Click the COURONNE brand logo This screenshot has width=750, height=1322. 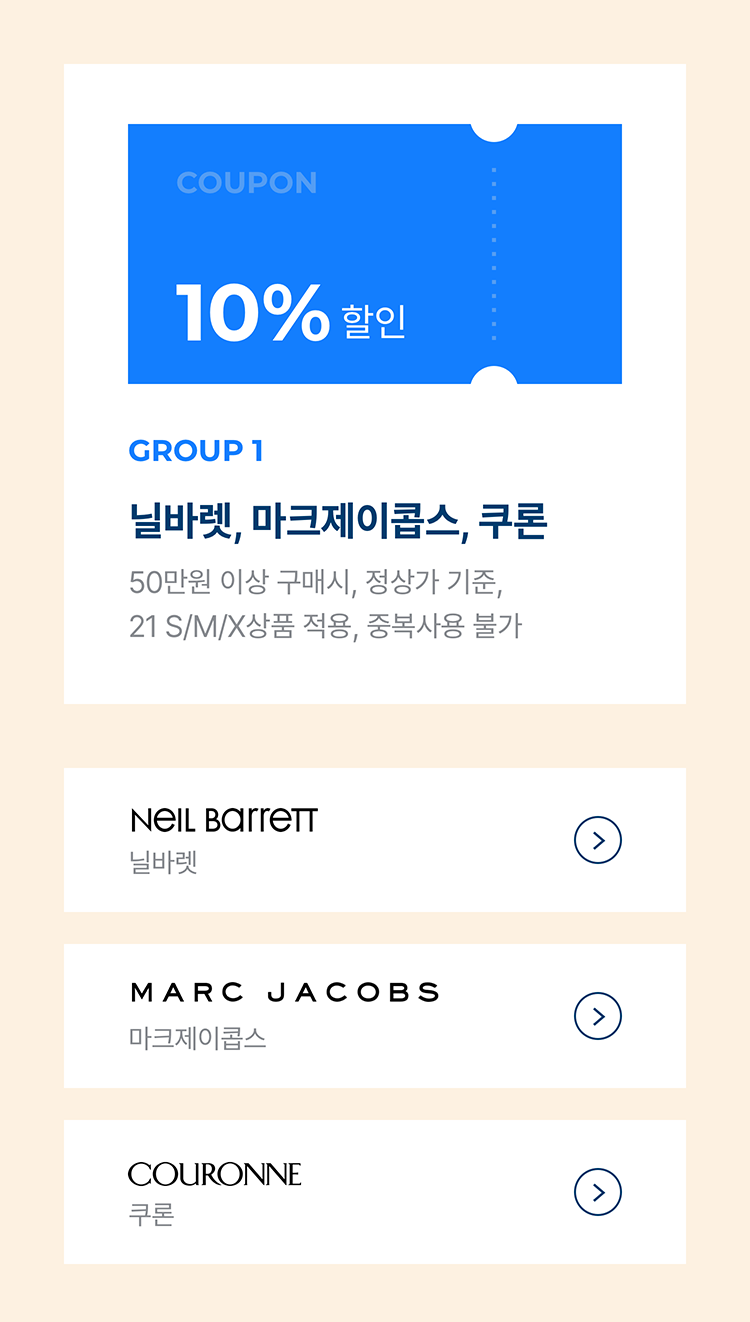(215, 1174)
